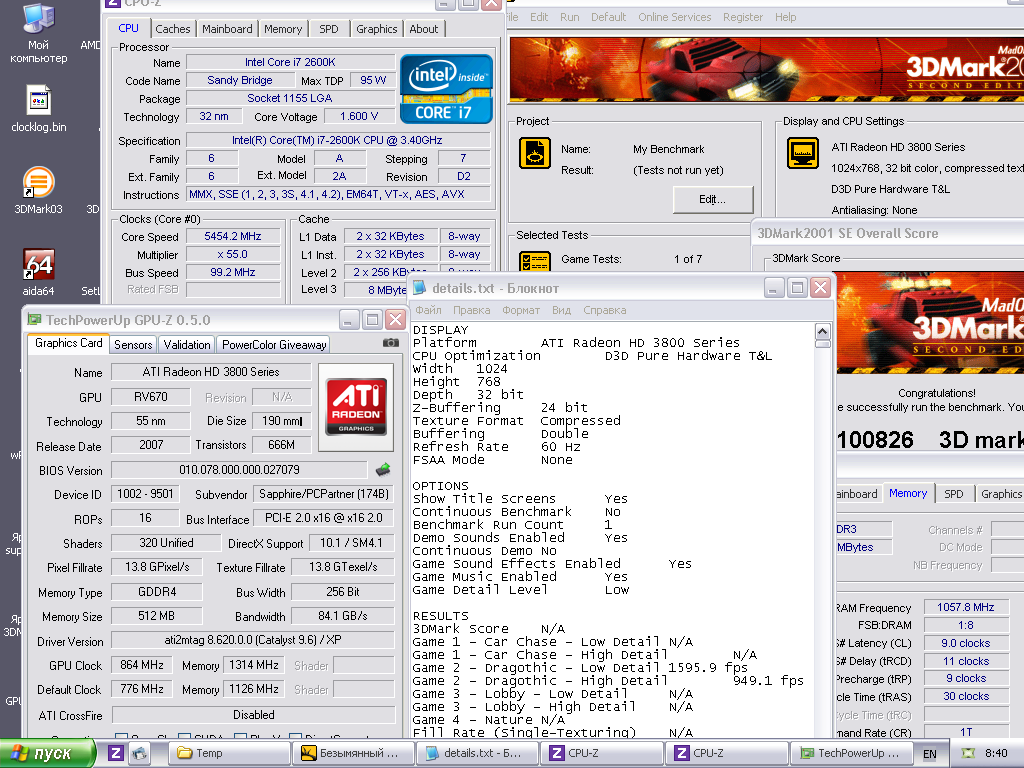
Task: Save the BIOS using the GPU-Z chip icon
Action: pyautogui.click(x=383, y=470)
